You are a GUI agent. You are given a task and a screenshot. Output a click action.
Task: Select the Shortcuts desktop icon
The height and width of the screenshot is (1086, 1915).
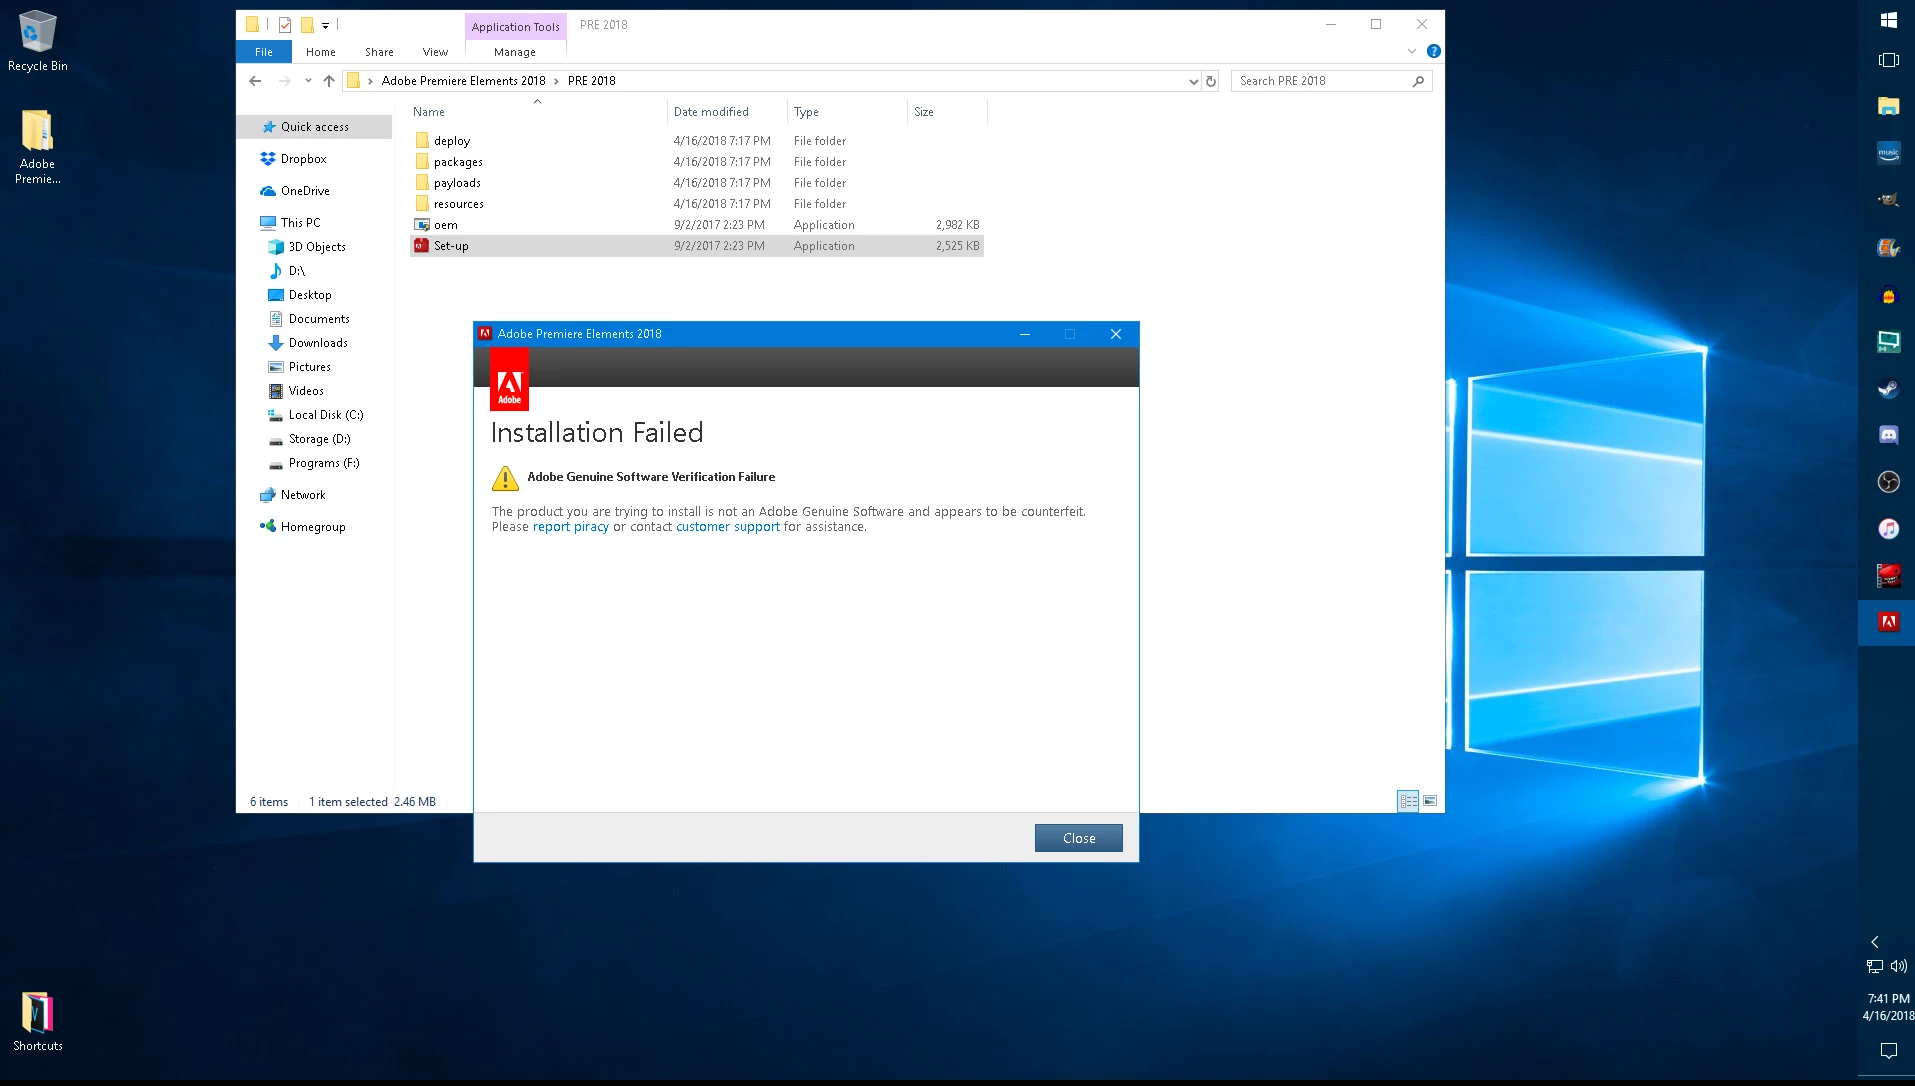click(38, 1021)
